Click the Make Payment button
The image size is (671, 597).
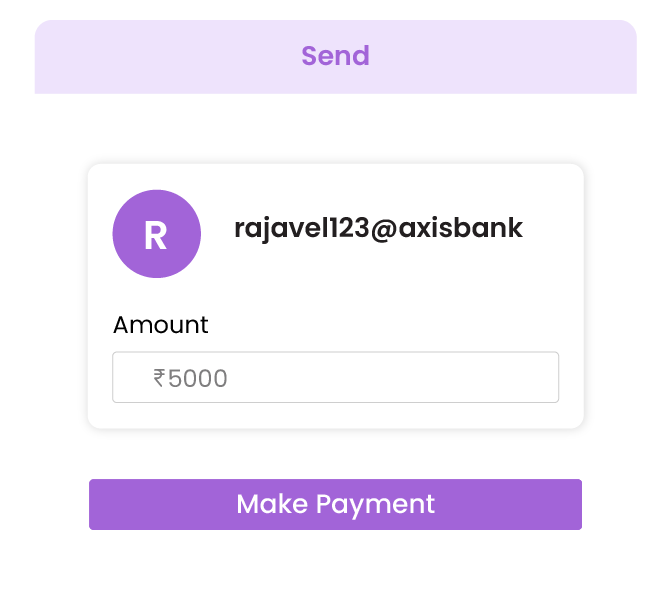(x=336, y=504)
